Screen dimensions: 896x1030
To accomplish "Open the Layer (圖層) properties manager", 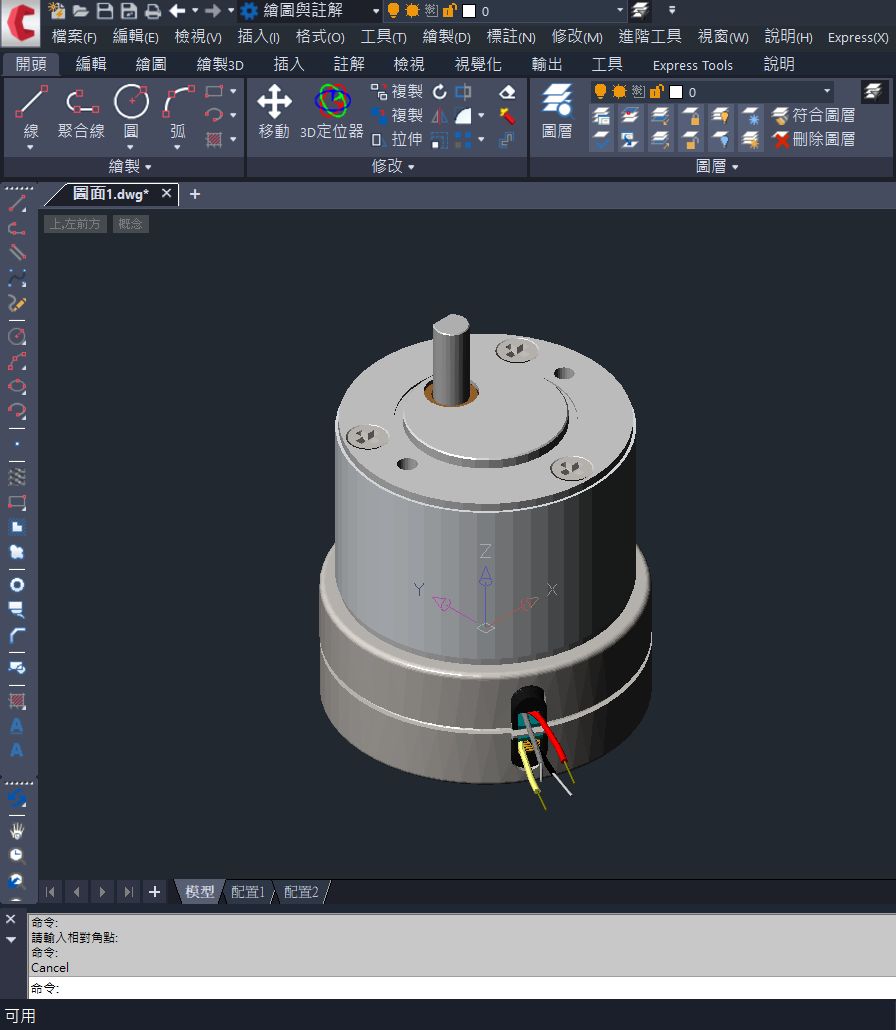I will [557, 112].
